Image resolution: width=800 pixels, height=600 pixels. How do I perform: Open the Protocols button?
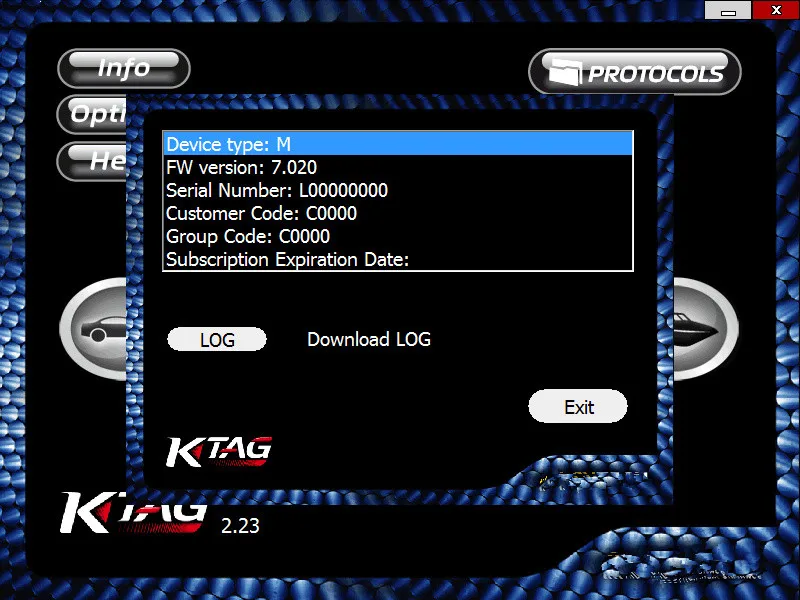[x=635, y=72]
